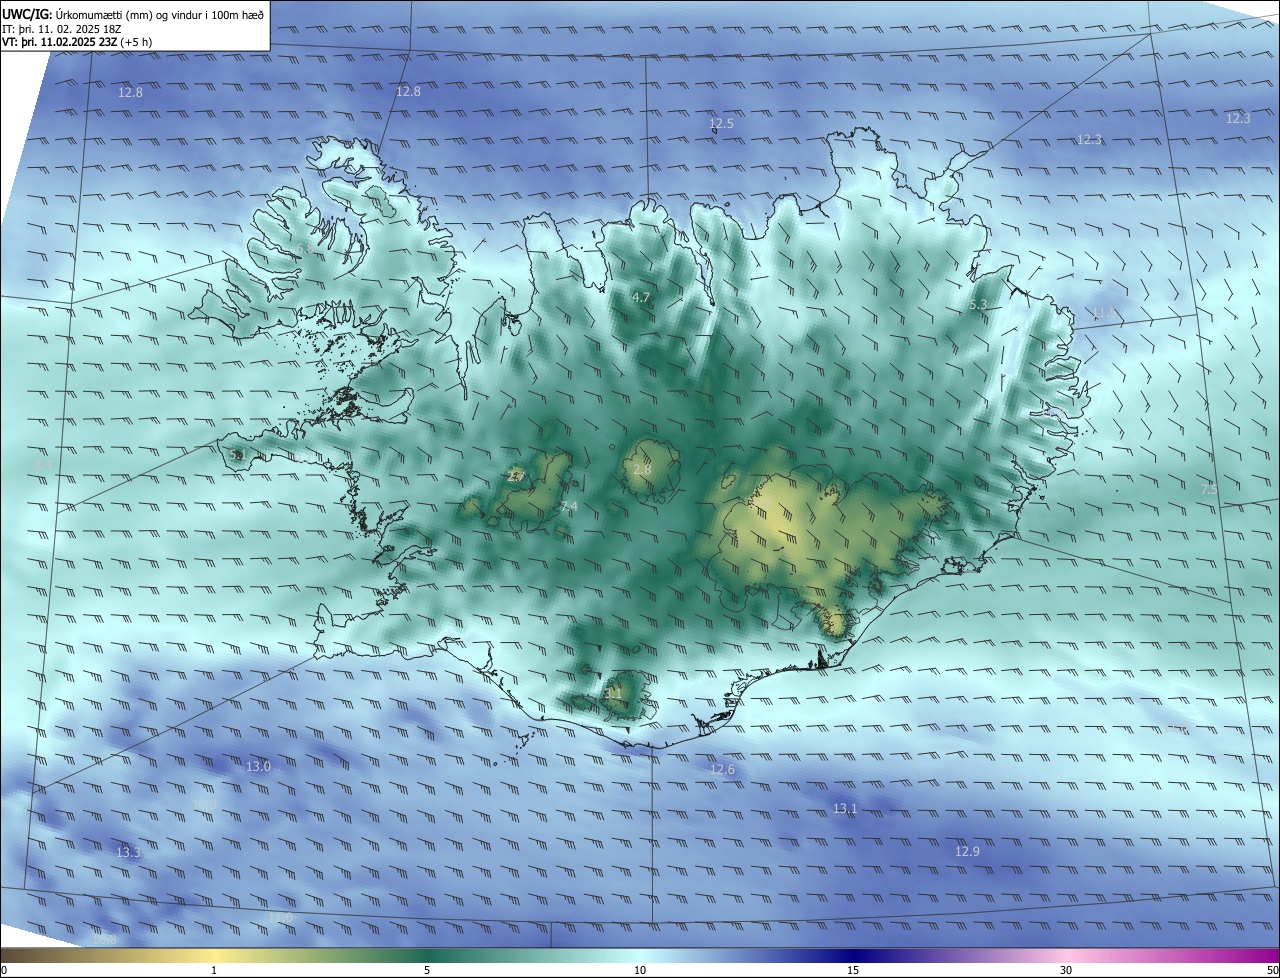Click the 12.6 value south of the coast

click(722, 769)
